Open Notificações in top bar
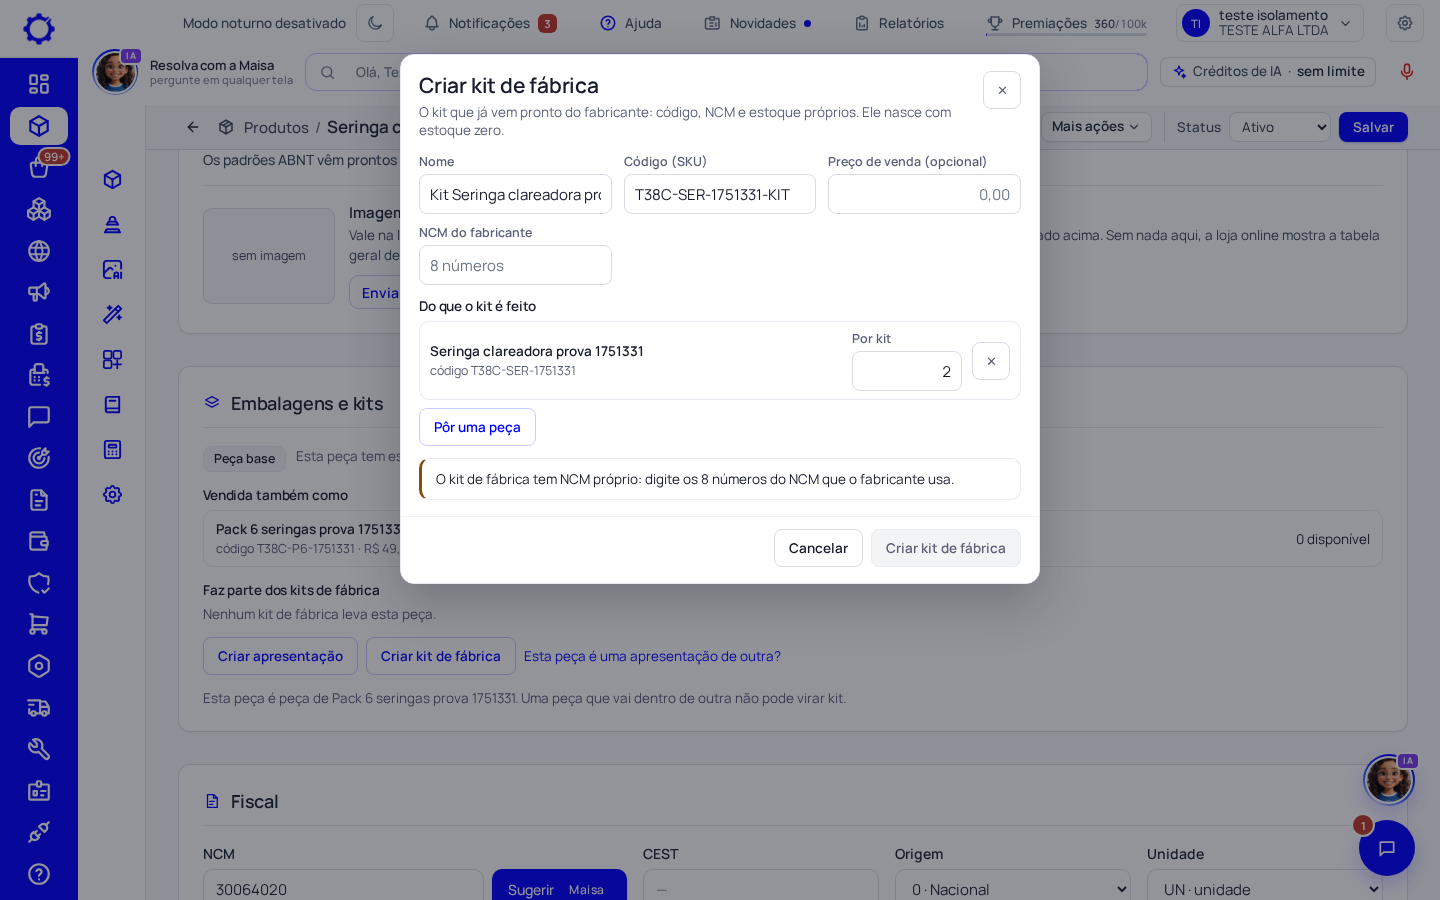The width and height of the screenshot is (1440, 900). (x=490, y=23)
